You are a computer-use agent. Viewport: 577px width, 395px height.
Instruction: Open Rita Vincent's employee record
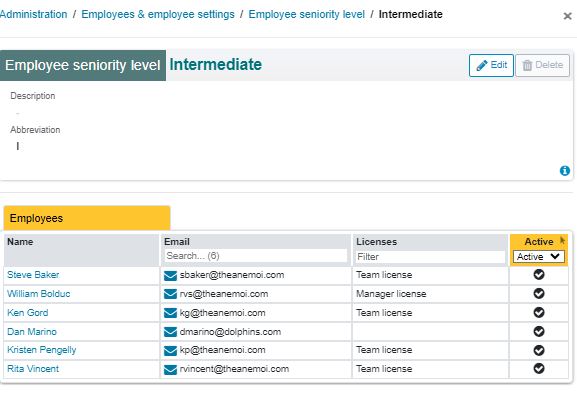(33, 369)
